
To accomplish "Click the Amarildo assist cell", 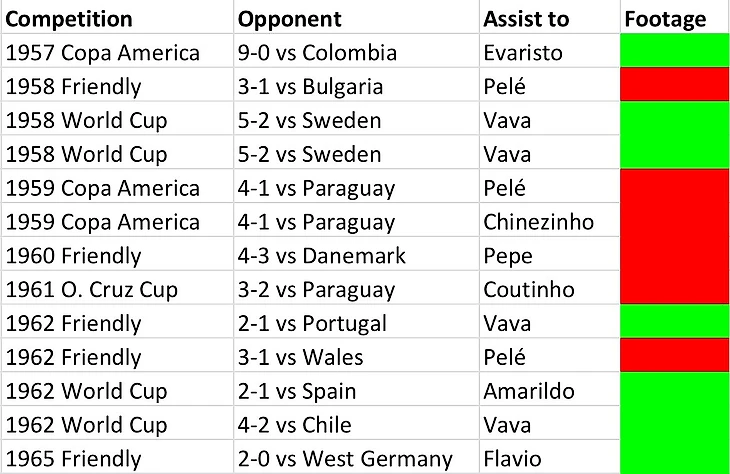I will tap(526, 392).
